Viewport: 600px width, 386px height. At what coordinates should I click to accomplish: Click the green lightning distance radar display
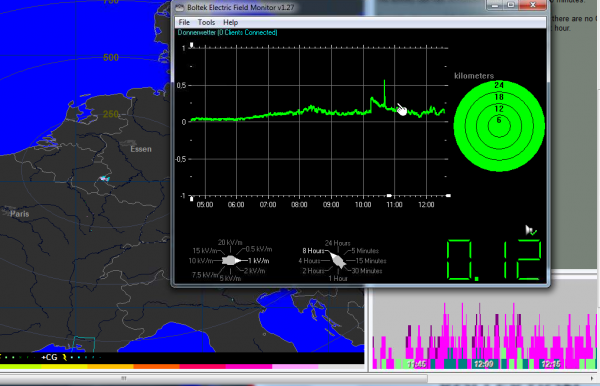pos(499,125)
